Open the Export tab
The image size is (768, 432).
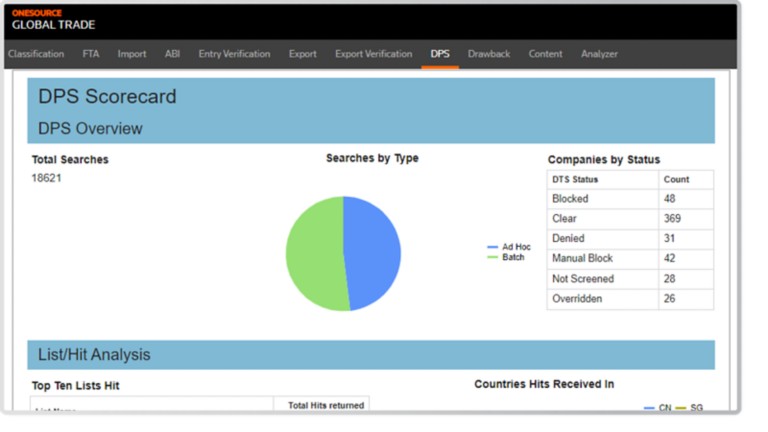coord(302,54)
